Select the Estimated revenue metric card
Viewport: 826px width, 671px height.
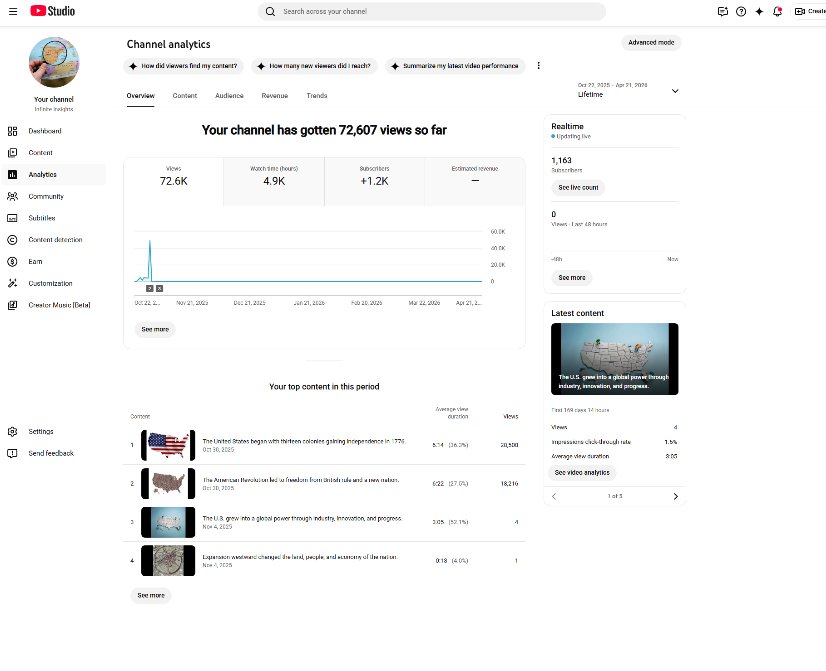(475, 181)
